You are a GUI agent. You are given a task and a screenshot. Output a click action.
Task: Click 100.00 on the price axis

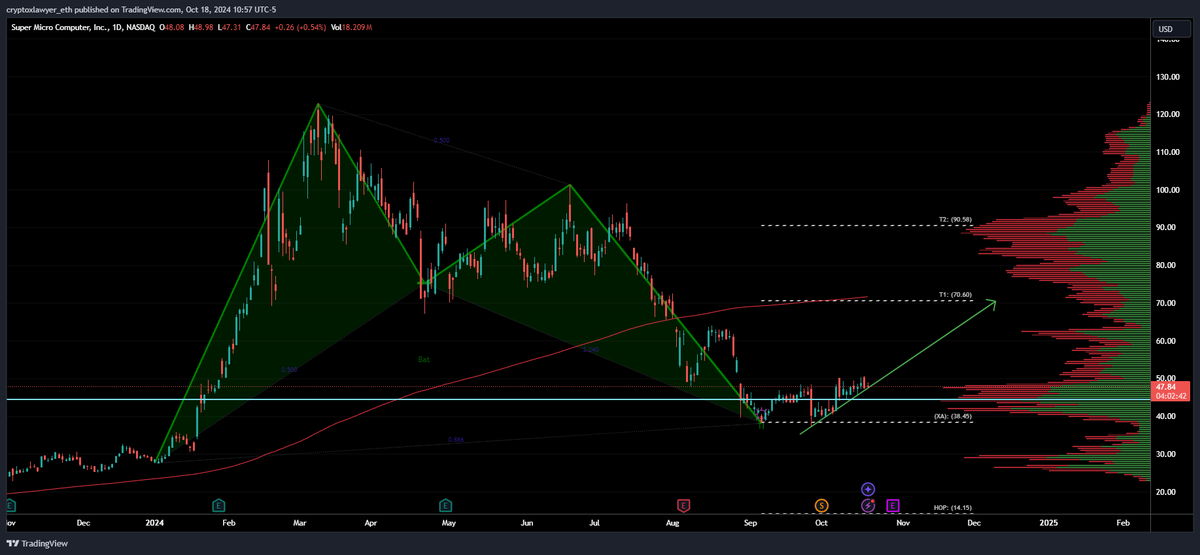click(1167, 190)
